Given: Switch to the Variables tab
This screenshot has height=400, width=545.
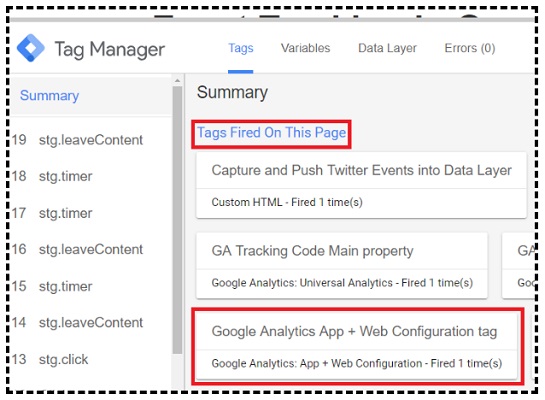Looking at the screenshot, I should point(306,48).
